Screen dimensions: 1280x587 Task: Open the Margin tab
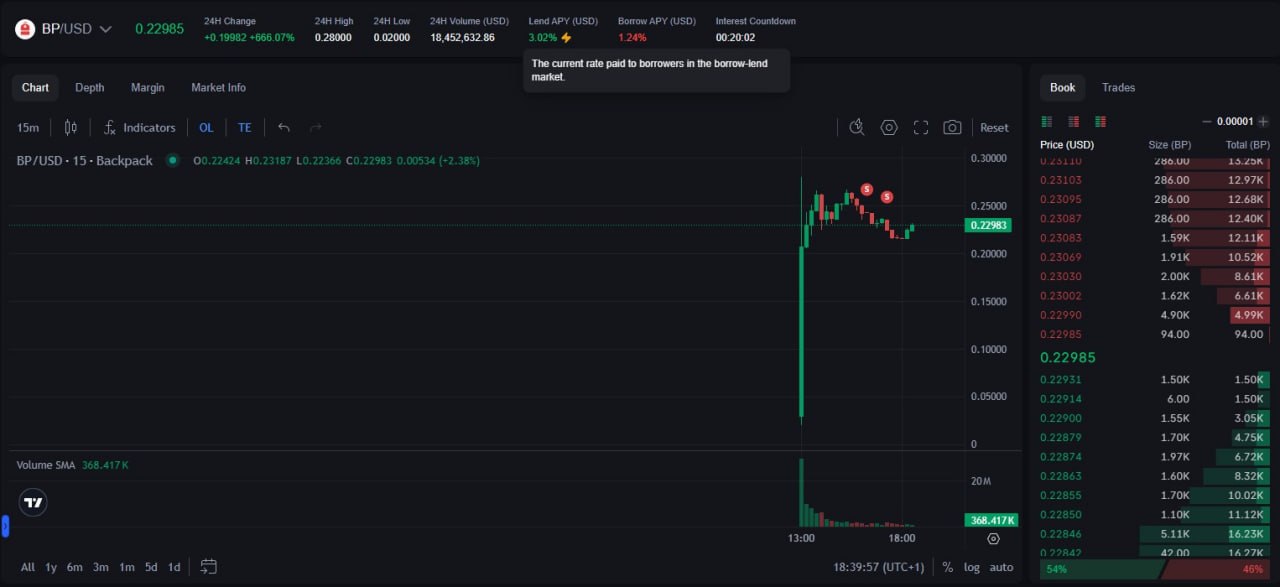148,88
